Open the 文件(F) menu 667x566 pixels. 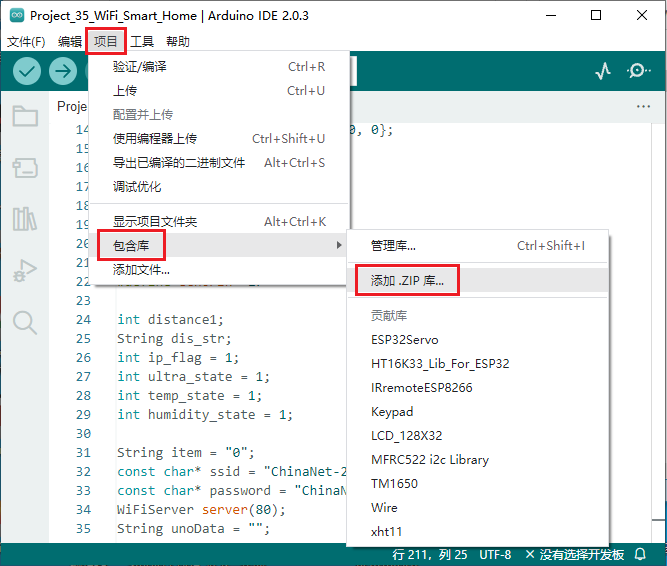click(x=26, y=41)
